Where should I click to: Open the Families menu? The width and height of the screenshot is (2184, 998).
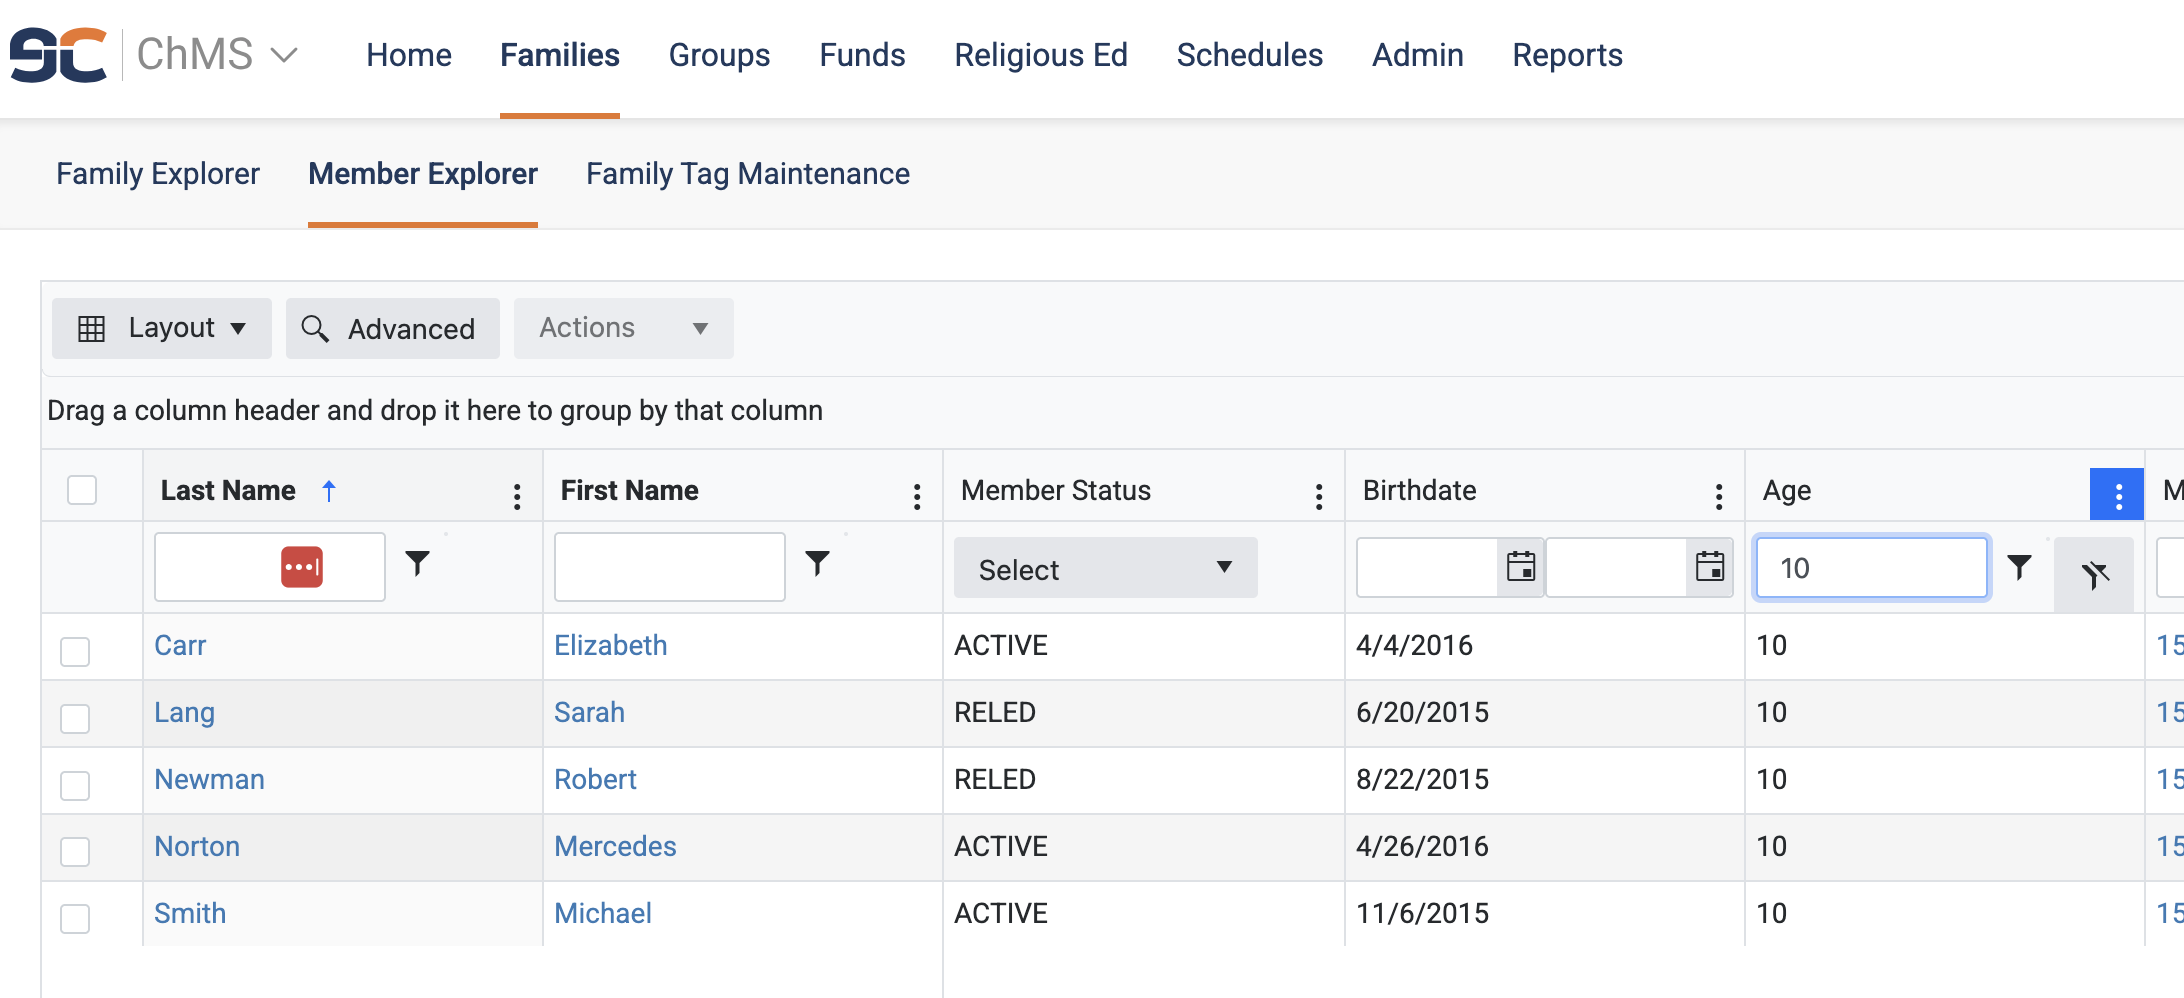point(560,55)
